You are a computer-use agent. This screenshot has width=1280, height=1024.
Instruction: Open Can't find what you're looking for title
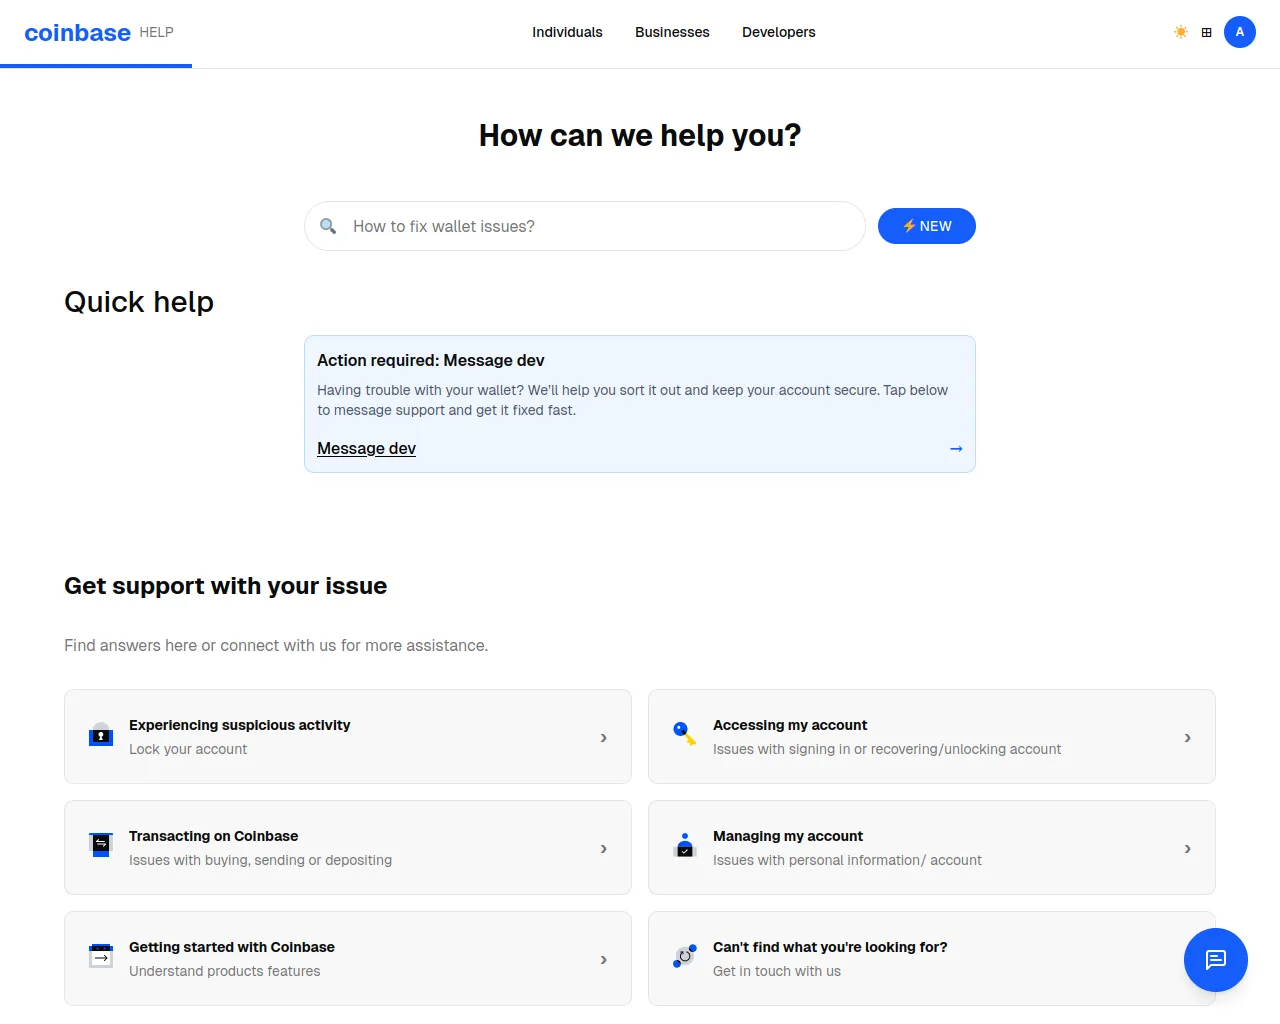pyautogui.click(x=830, y=947)
